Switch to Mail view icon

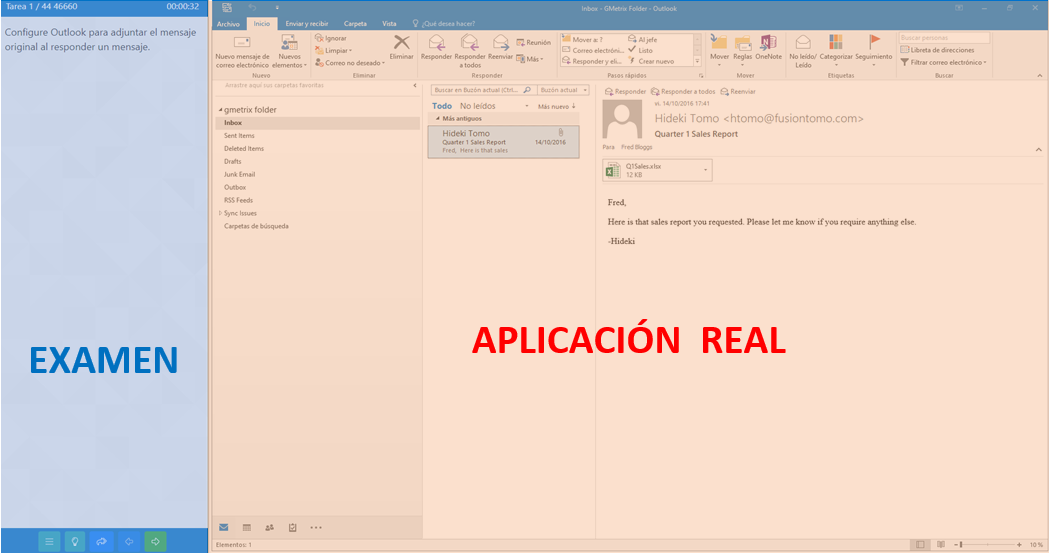[x=223, y=528]
